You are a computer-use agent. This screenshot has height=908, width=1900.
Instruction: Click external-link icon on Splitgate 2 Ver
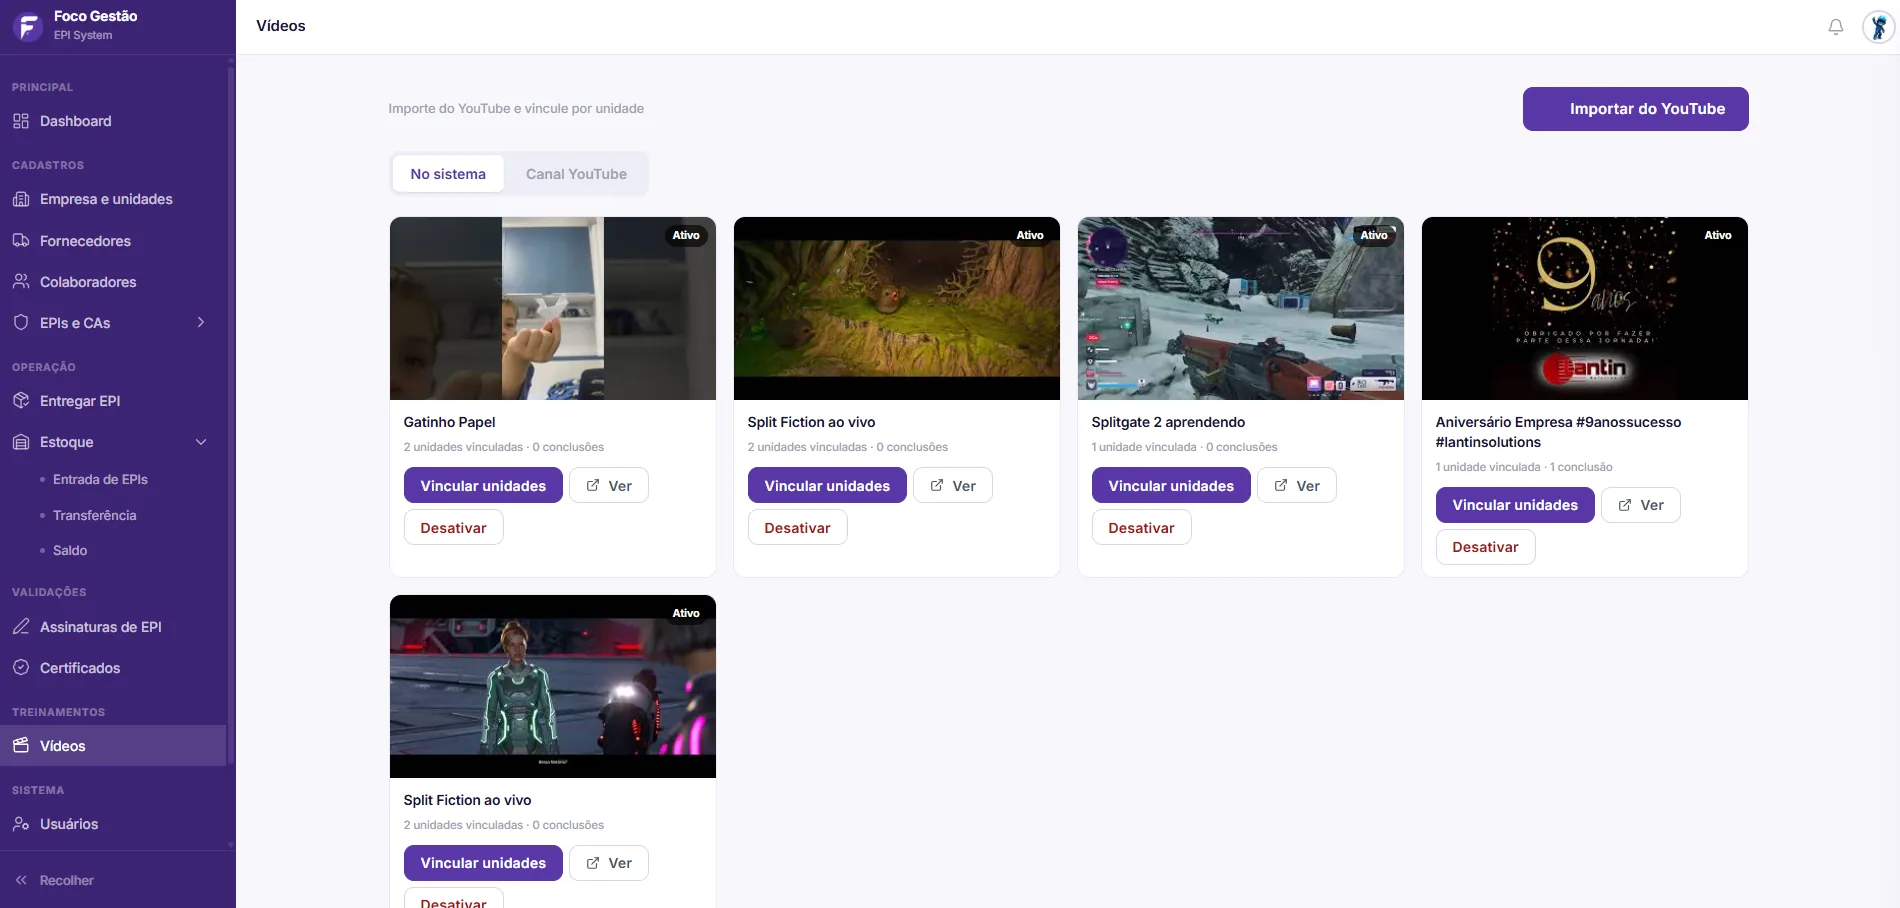coord(1281,485)
